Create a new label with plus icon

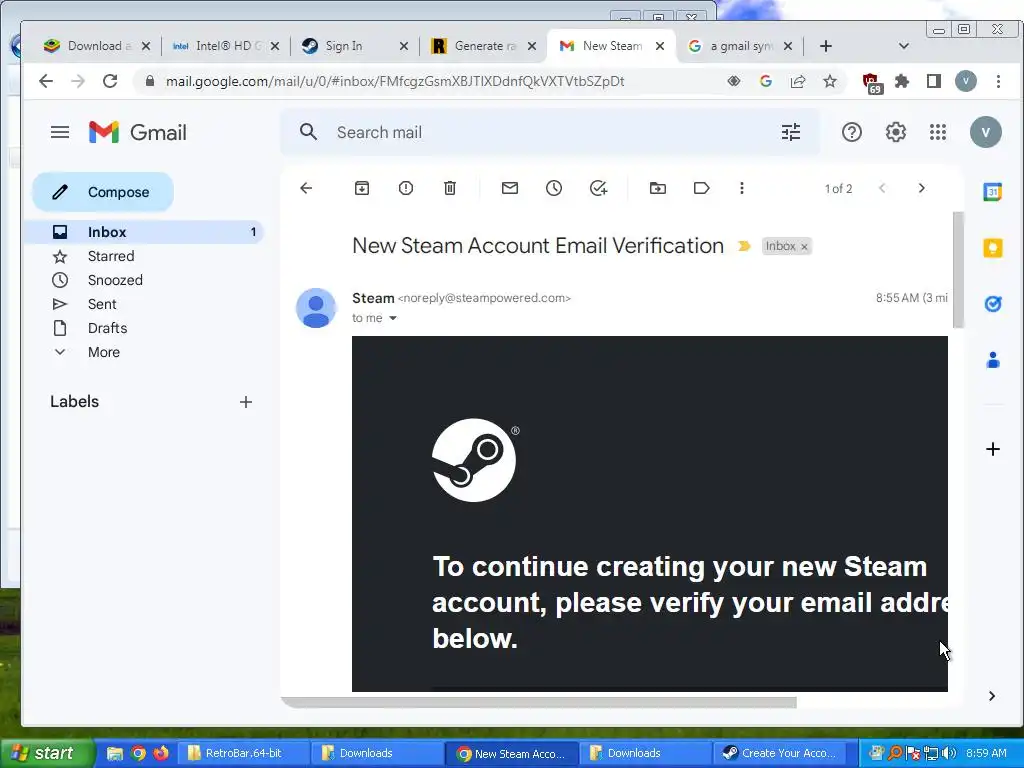click(x=246, y=402)
